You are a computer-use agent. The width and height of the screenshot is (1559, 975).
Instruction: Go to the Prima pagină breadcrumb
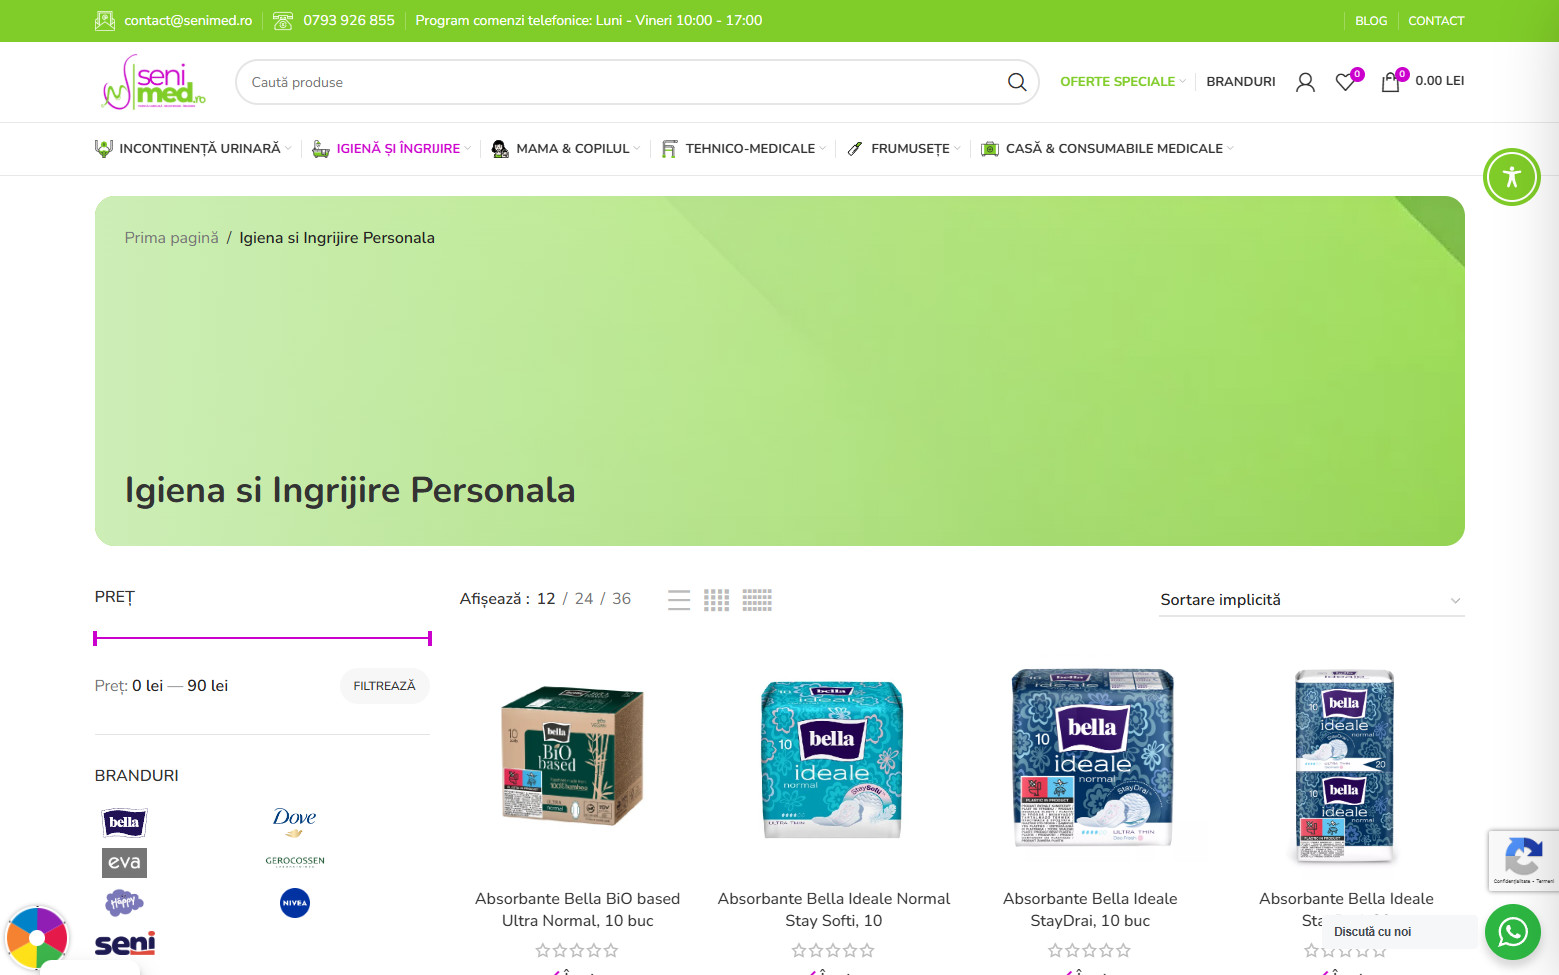pyautogui.click(x=171, y=238)
